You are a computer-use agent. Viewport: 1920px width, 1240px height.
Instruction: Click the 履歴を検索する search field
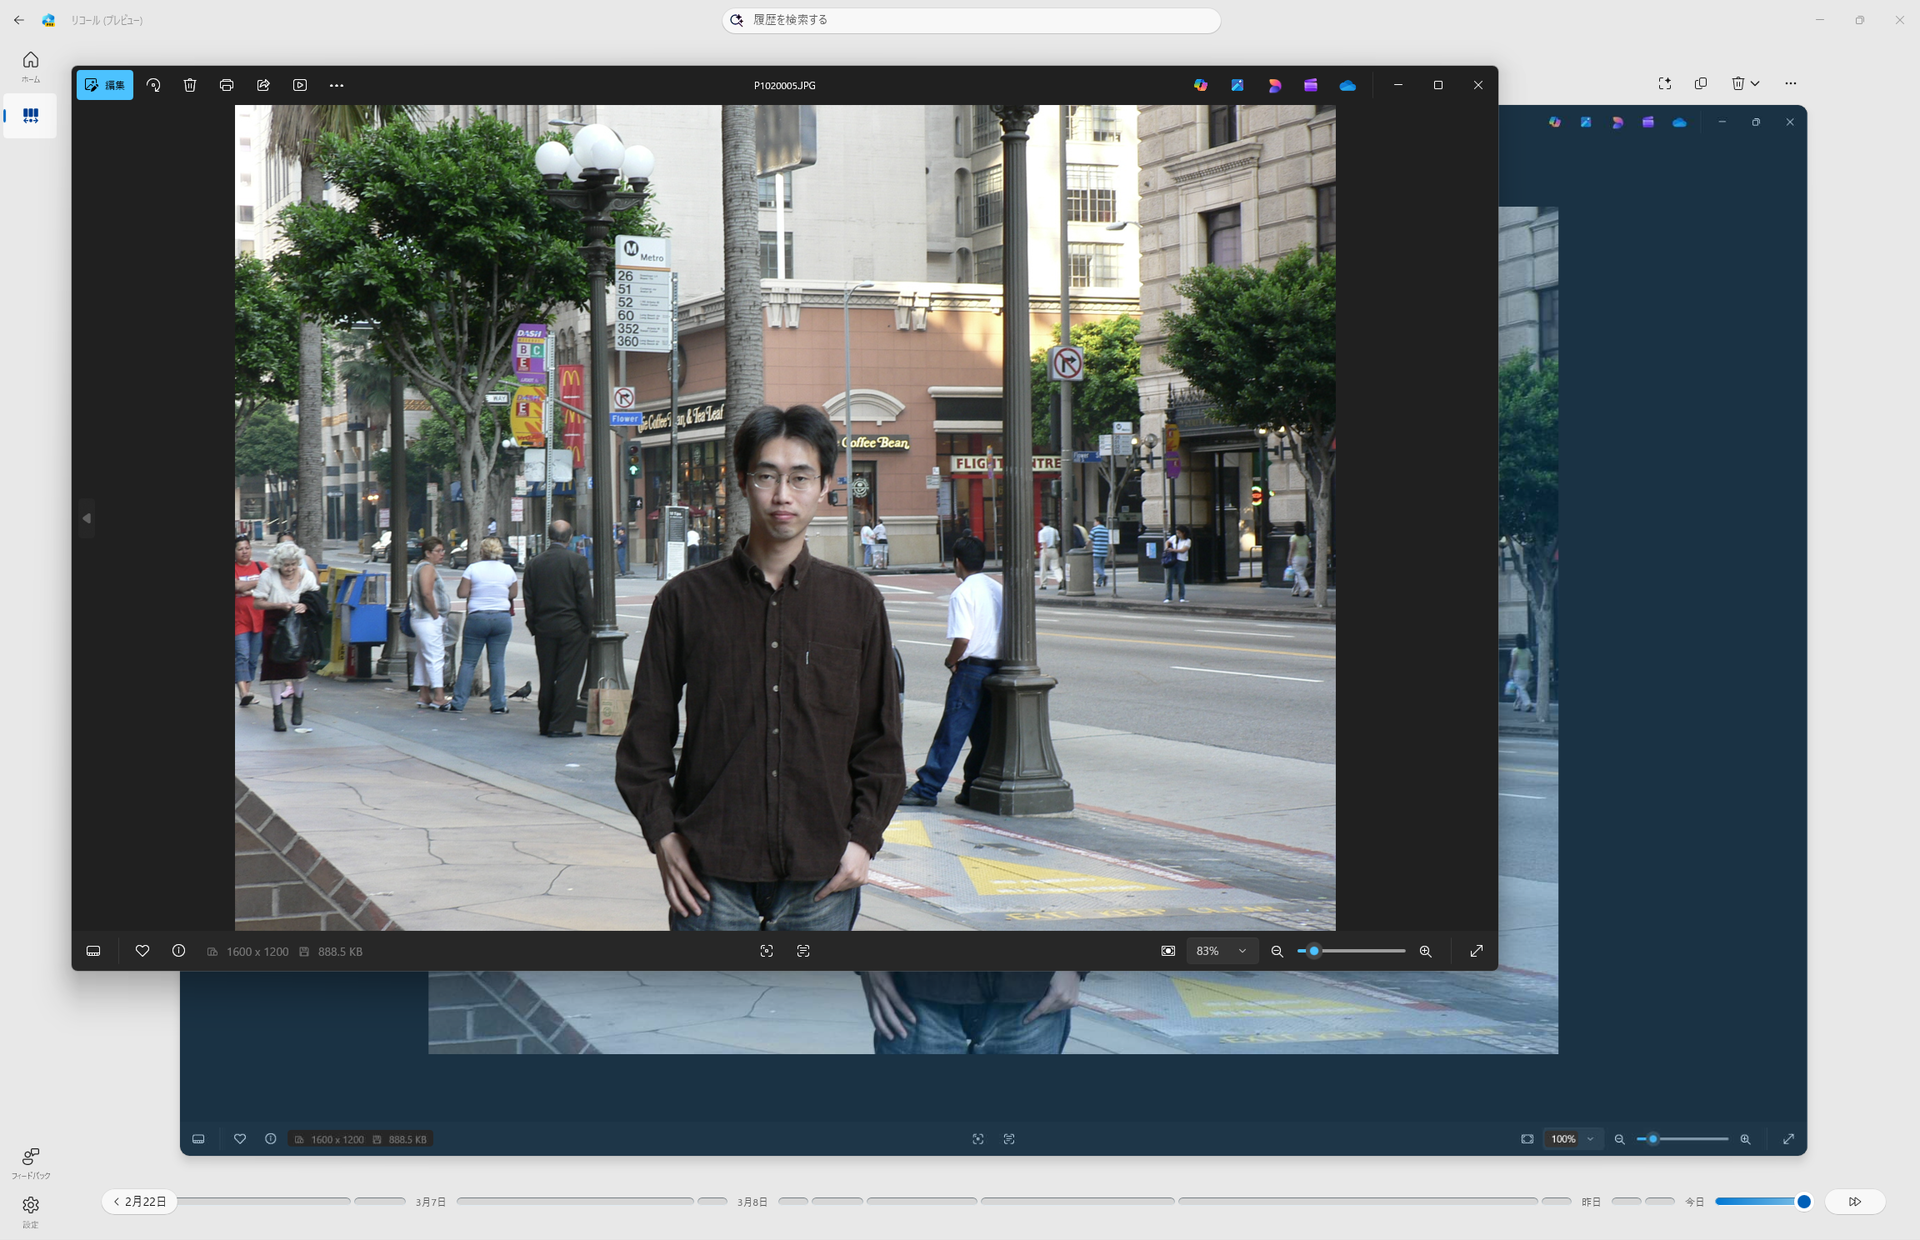tap(970, 20)
